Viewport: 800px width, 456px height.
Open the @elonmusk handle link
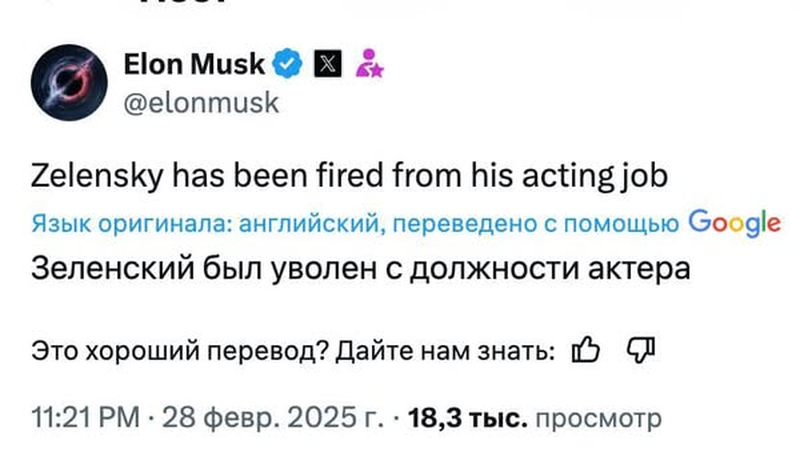200,101
